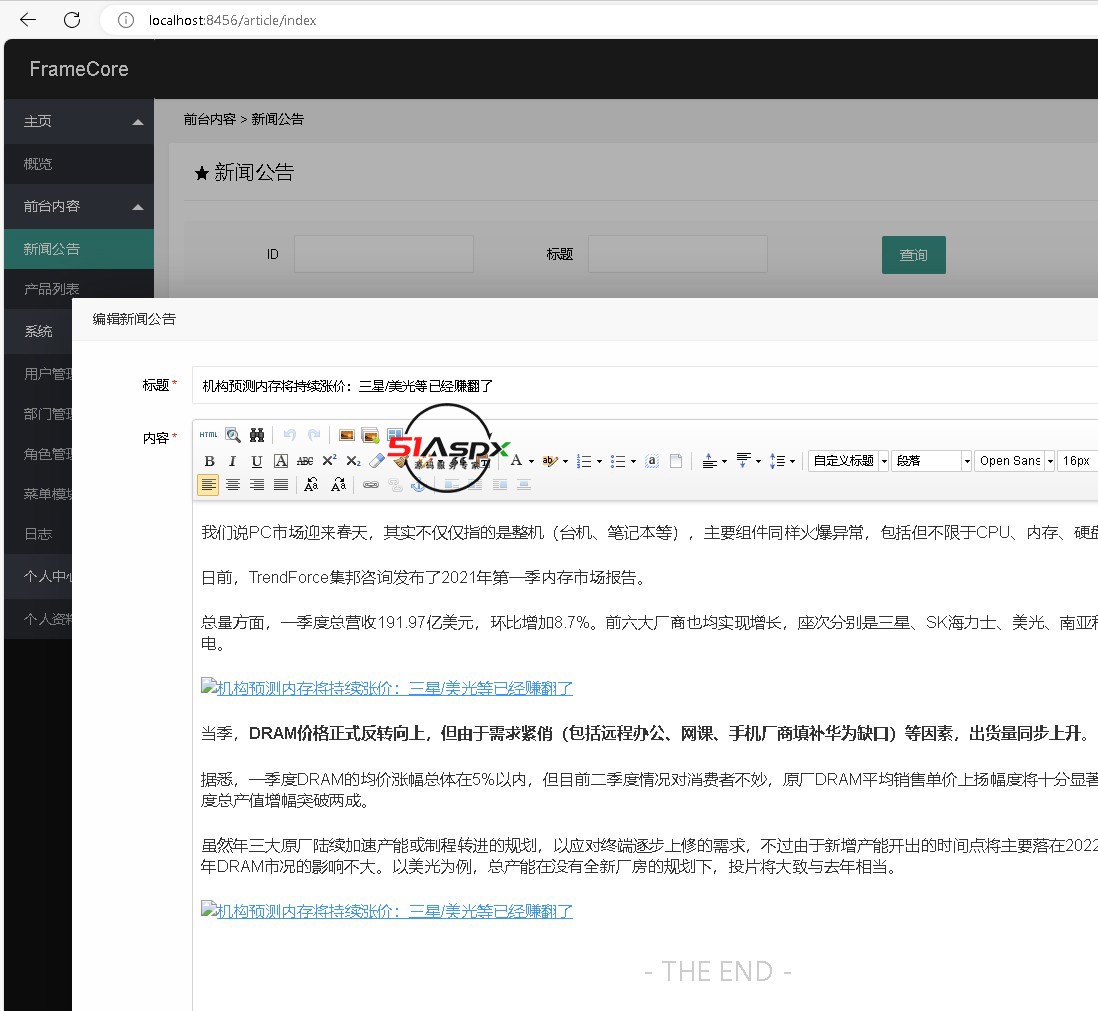Click the 标题 search input field

point(678,253)
